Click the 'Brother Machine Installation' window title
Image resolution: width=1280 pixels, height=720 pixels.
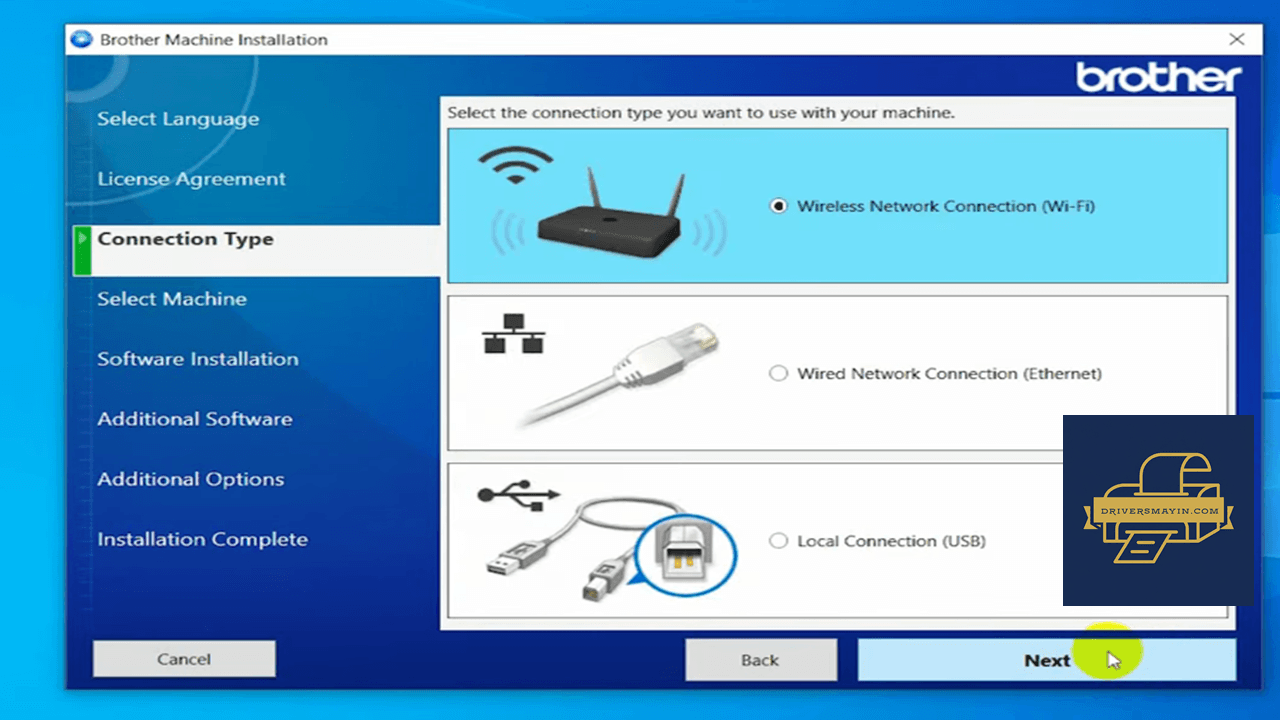click(214, 40)
